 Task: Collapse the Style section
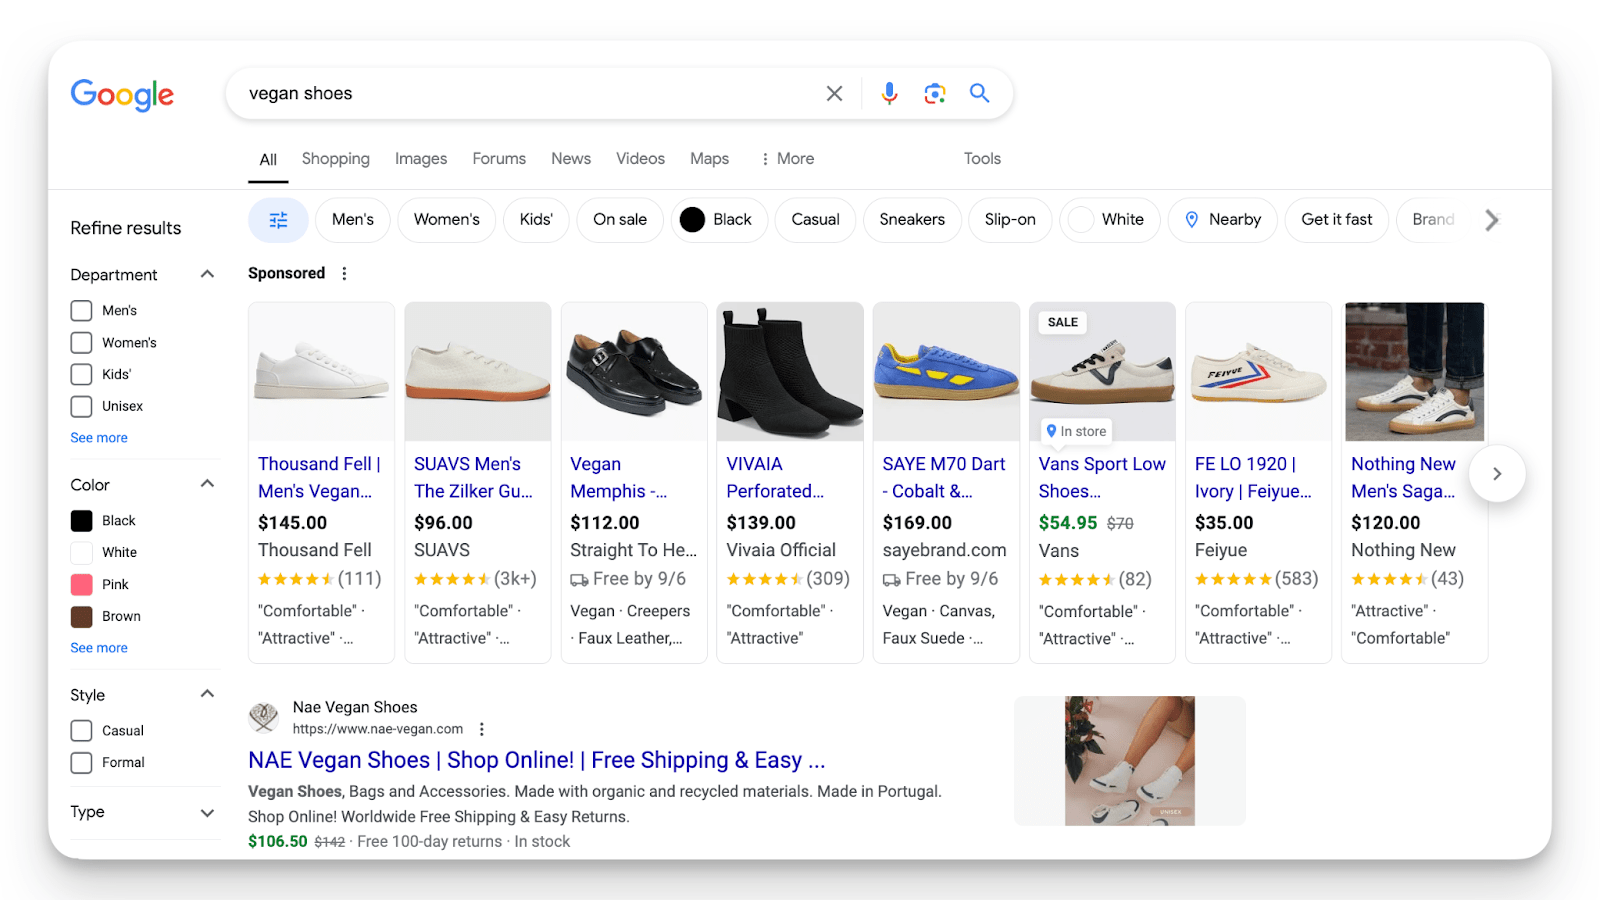point(207,694)
